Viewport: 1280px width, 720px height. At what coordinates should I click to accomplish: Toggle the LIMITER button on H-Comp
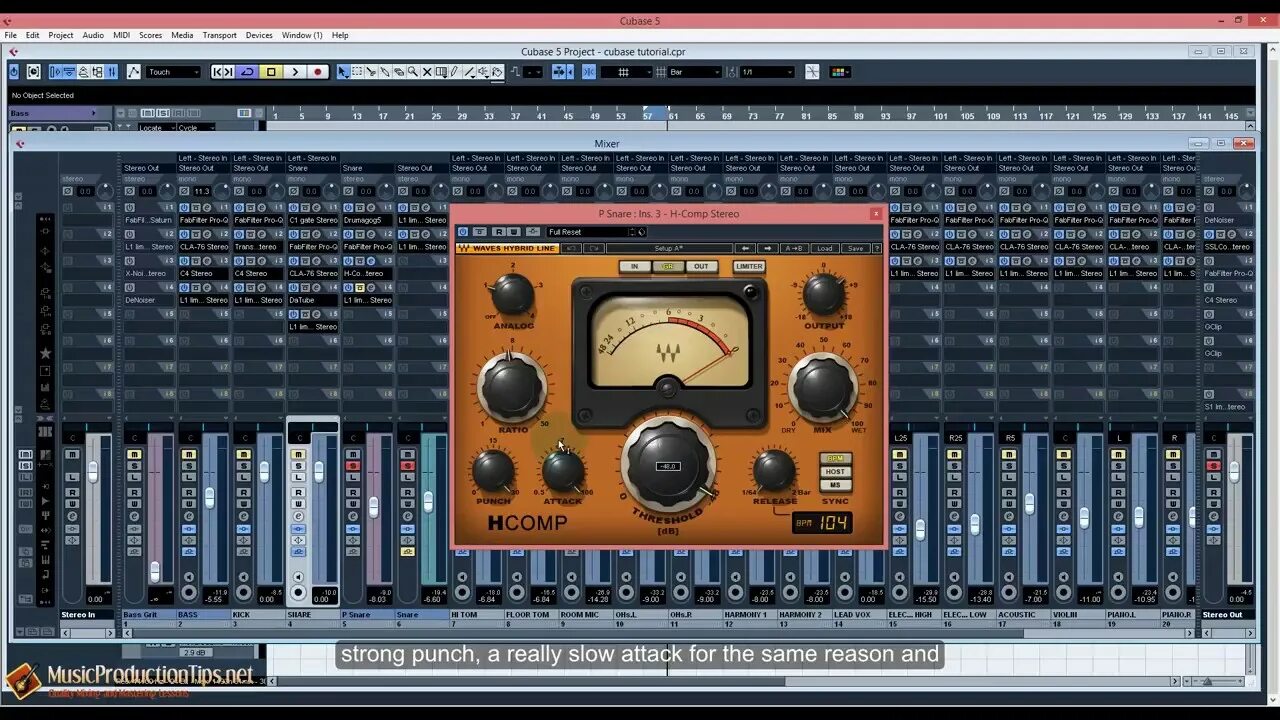[749, 266]
